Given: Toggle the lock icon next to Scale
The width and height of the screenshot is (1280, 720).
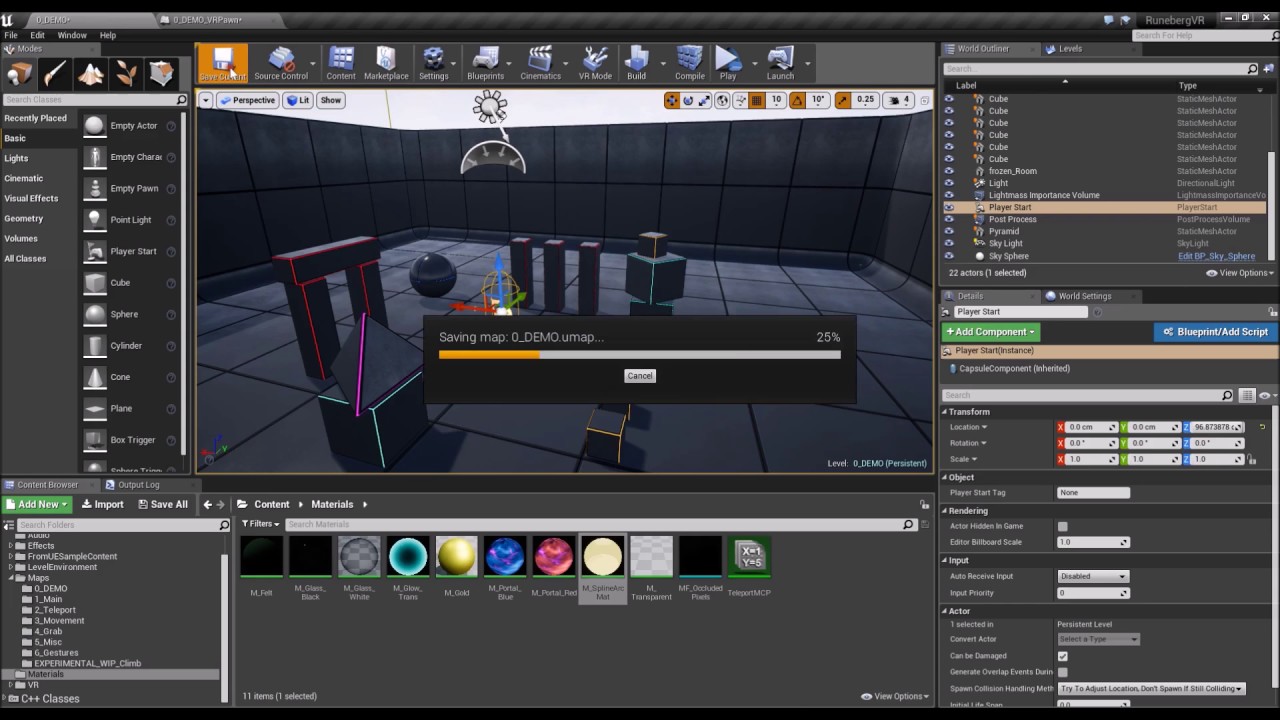Looking at the screenshot, I should (1252, 459).
